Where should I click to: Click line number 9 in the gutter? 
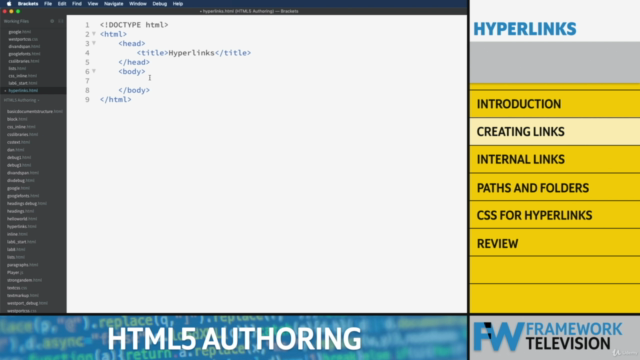click(87, 100)
